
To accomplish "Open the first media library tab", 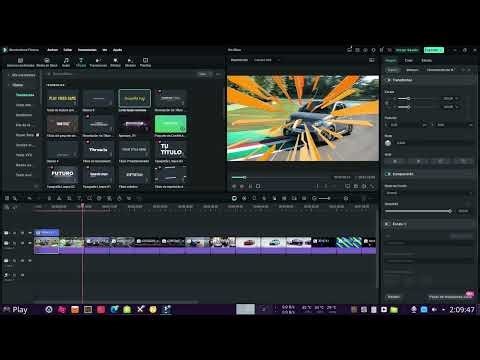I will [20, 62].
